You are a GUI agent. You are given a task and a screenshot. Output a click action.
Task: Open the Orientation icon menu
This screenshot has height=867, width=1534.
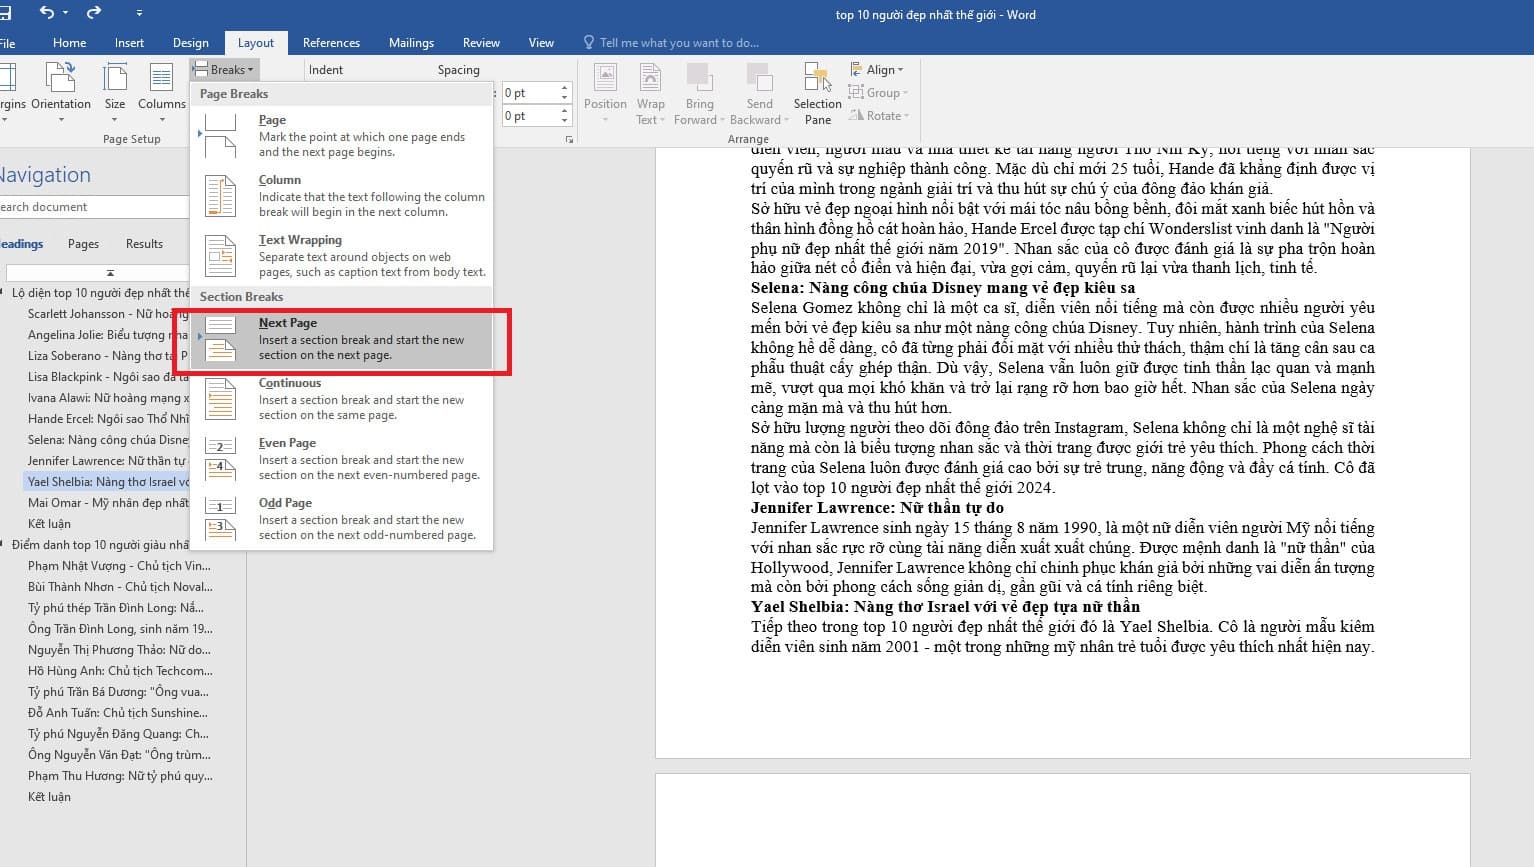(x=61, y=92)
